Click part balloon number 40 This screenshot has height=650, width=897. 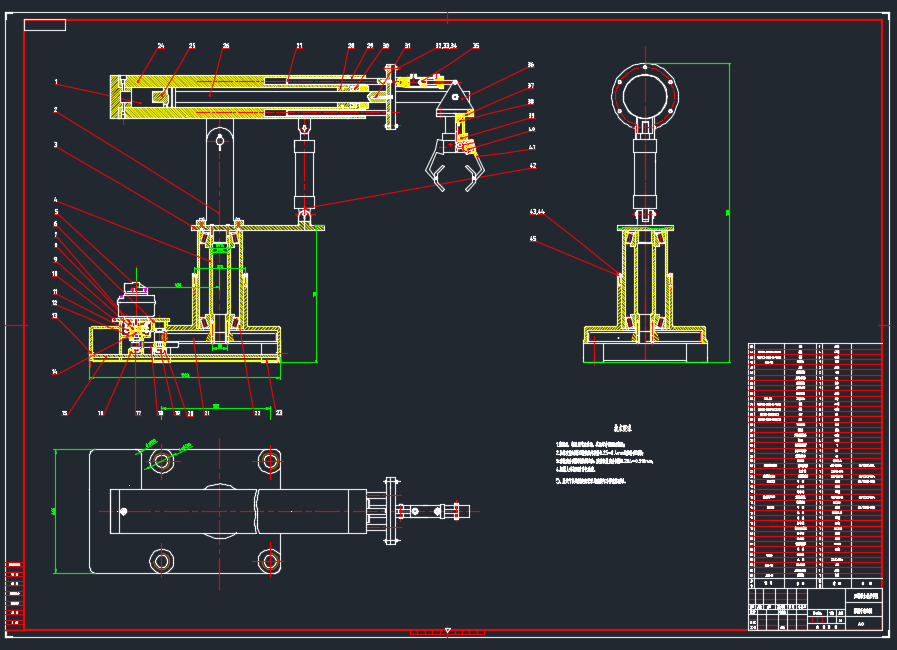[531, 130]
